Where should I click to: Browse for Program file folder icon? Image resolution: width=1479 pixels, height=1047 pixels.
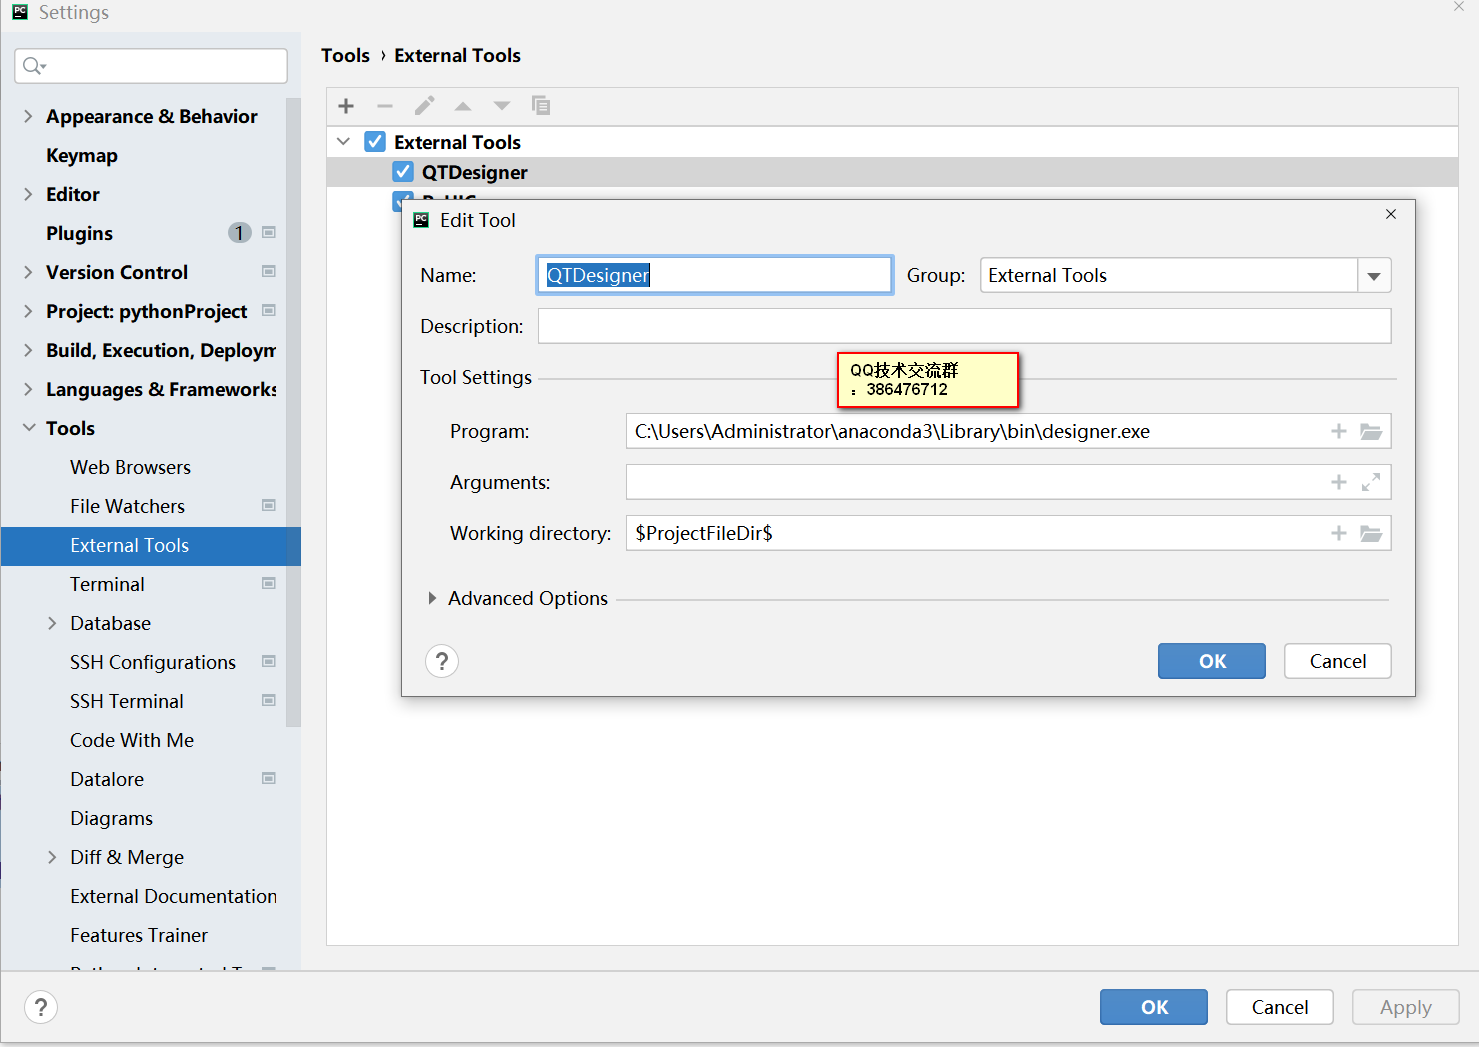coord(1371,431)
